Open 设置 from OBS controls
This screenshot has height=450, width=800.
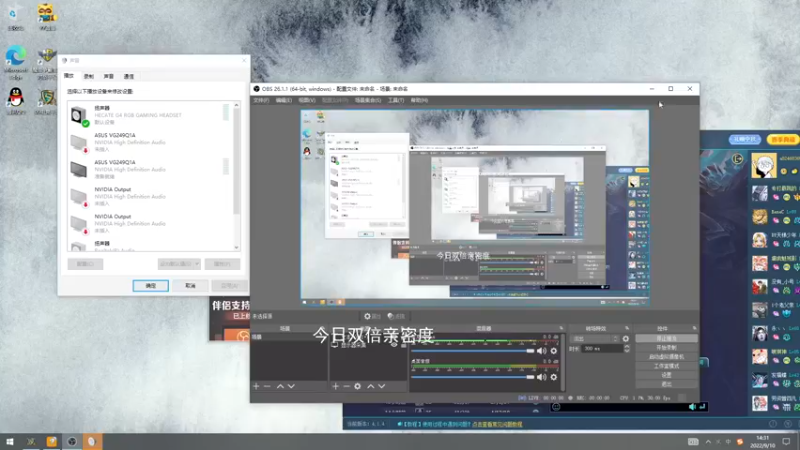click(666, 375)
